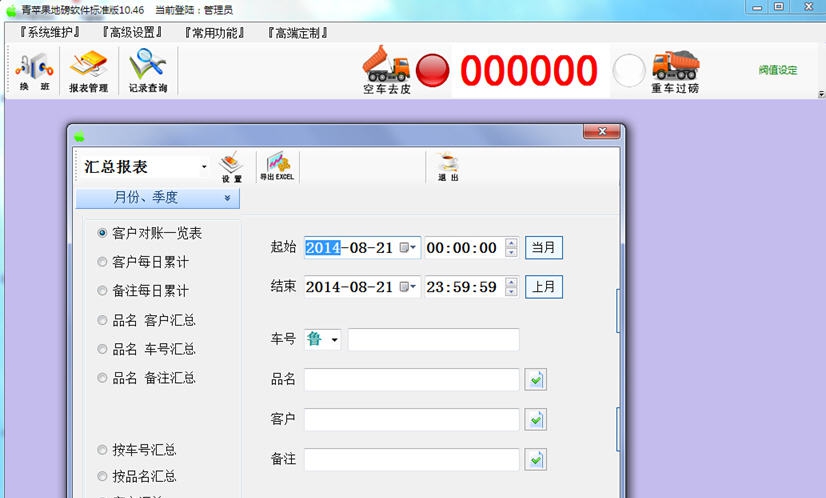
Task: Click the start time spinner arrows
Action: (511, 248)
